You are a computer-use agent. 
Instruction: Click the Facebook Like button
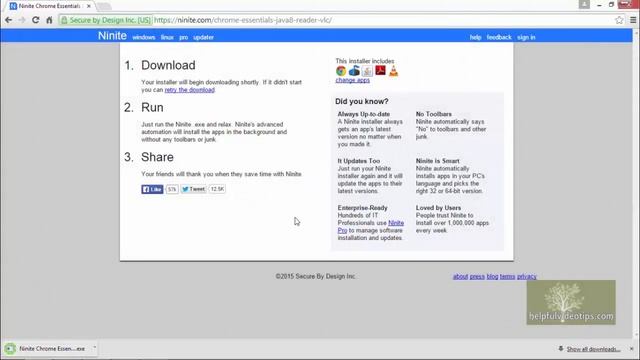pyautogui.click(x=152, y=189)
